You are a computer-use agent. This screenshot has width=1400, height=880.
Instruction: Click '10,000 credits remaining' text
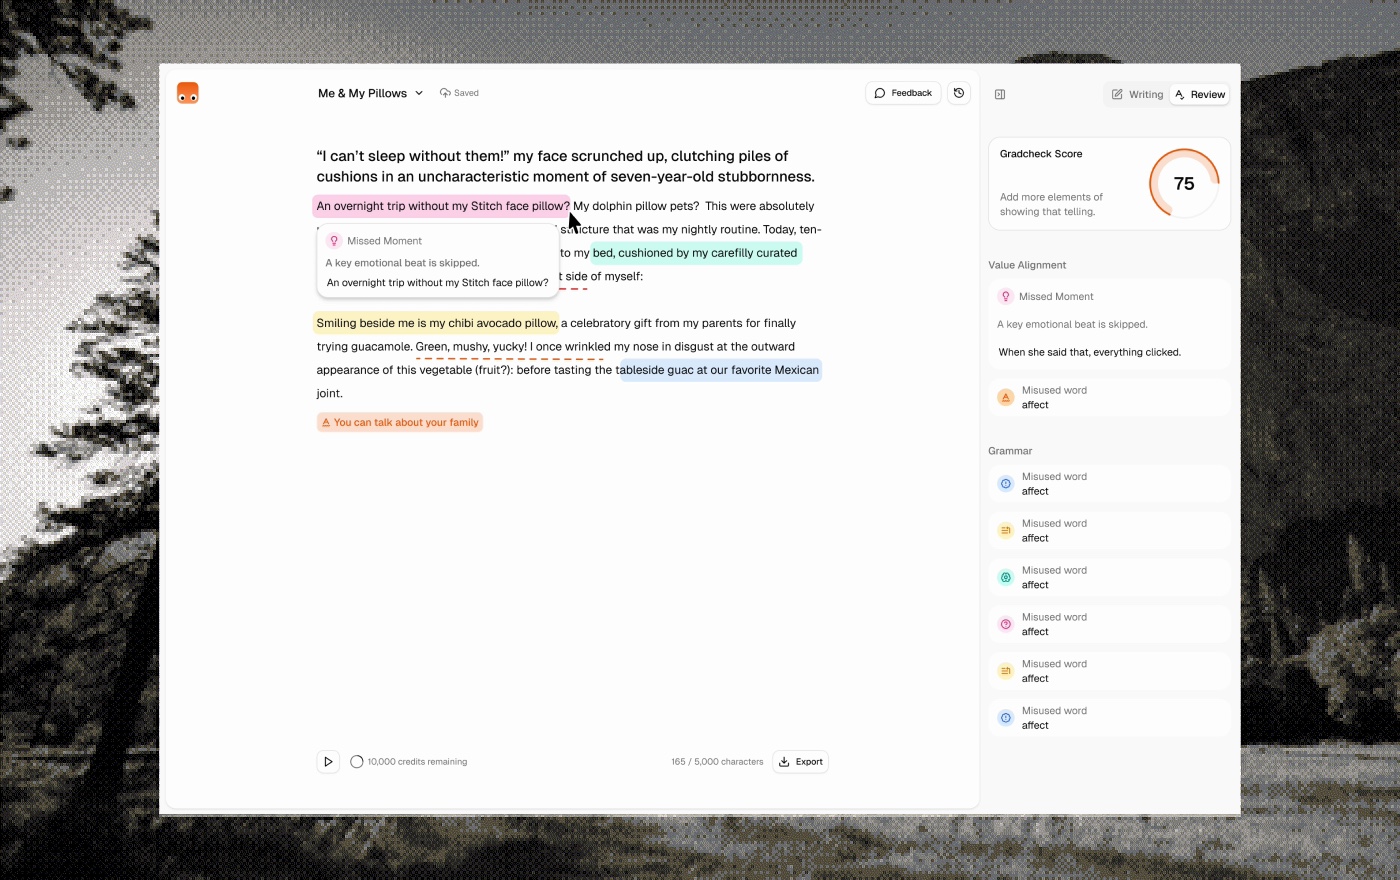pyautogui.click(x=417, y=762)
